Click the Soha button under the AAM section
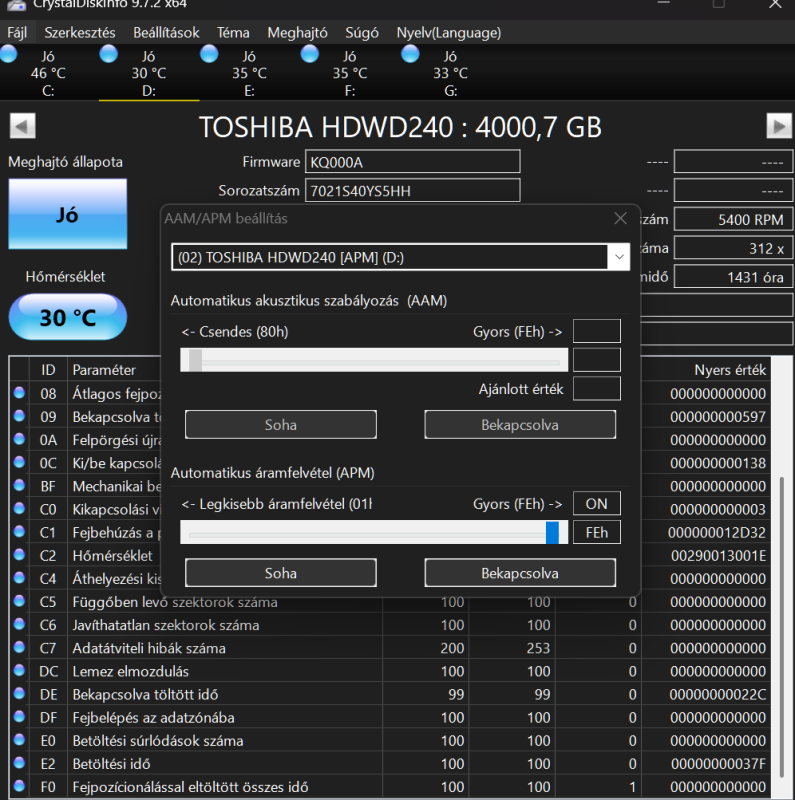This screenshot has width=795, height=800. click(280, 424)
